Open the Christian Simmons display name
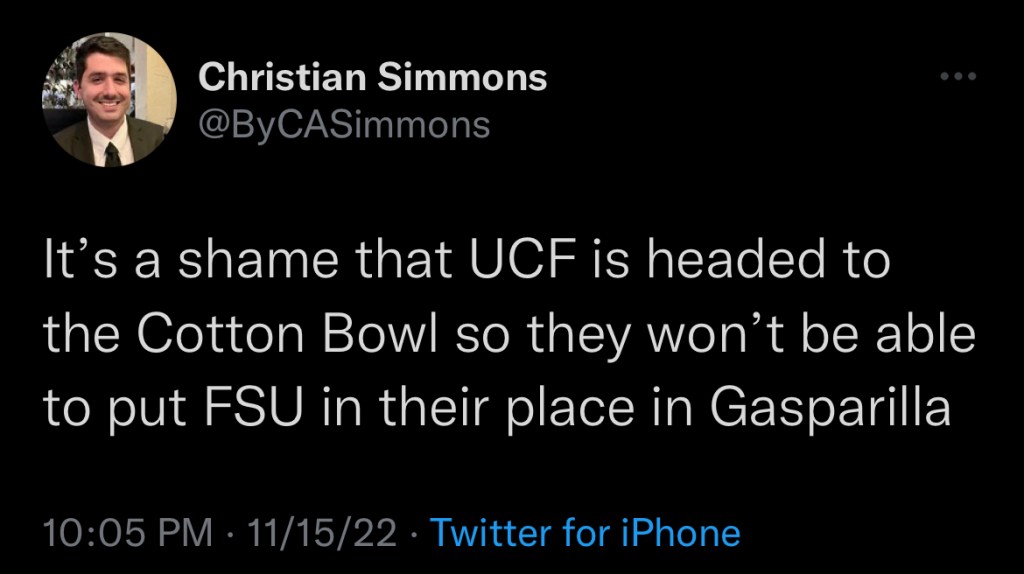 coord(372,78)
